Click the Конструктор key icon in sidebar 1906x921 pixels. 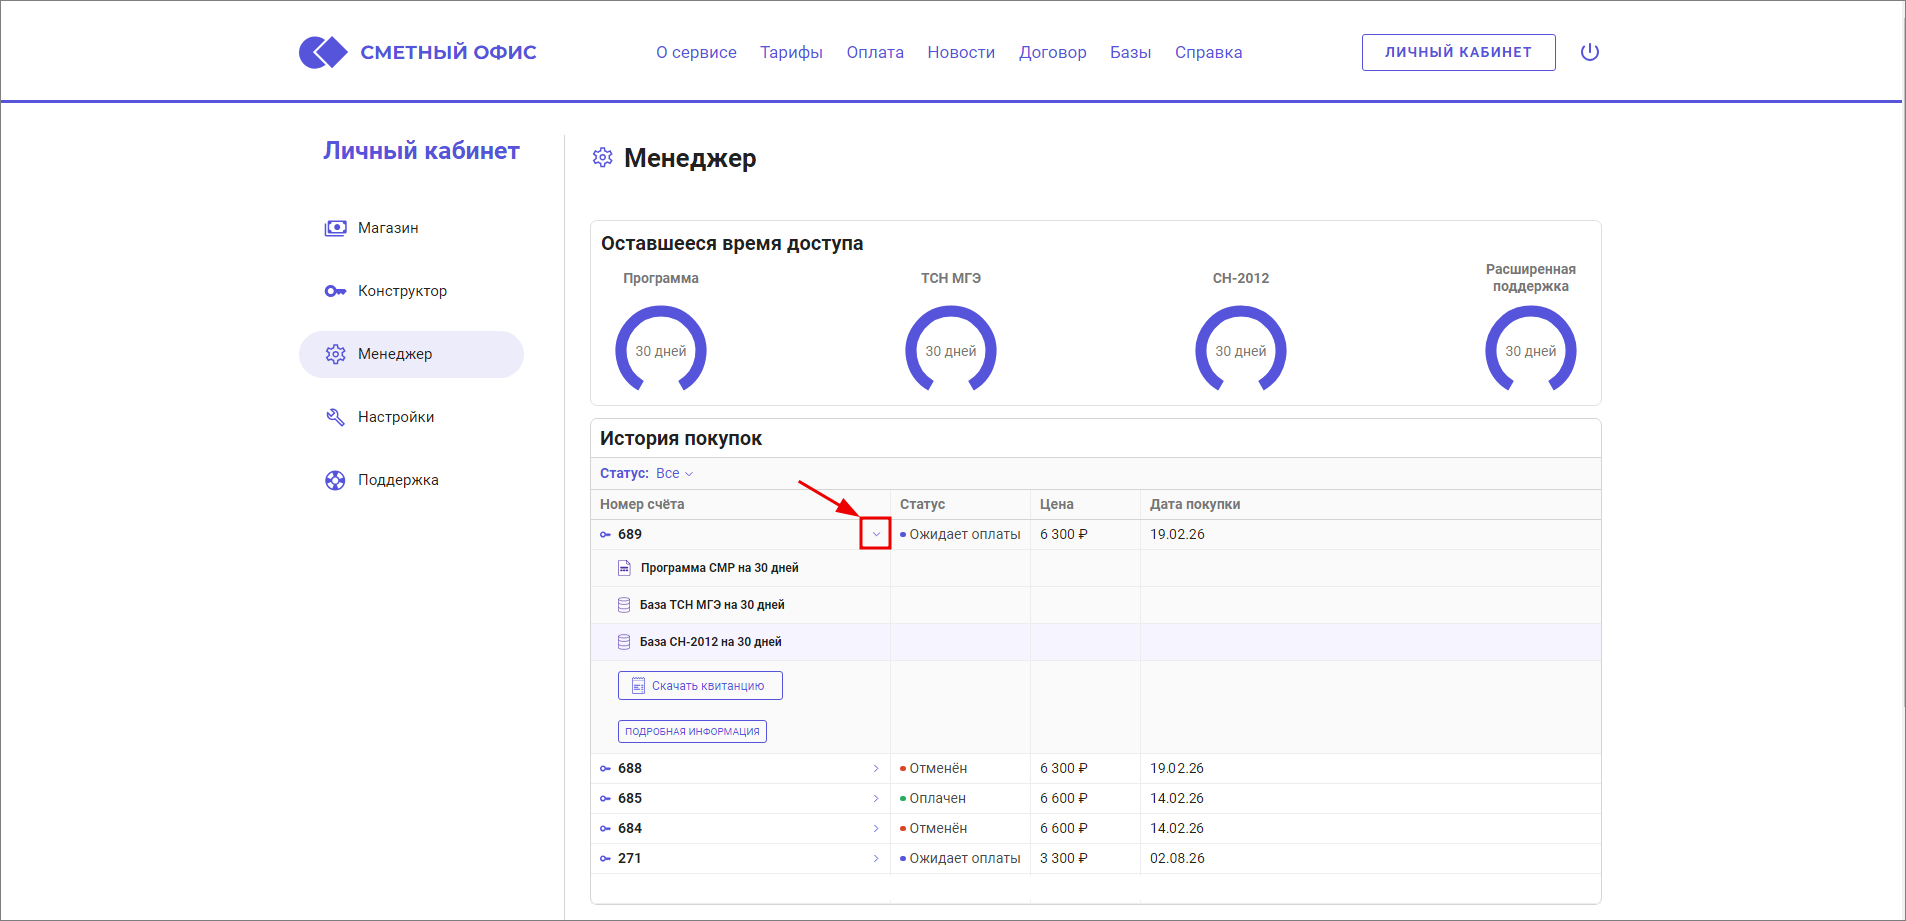click(335, 291)
